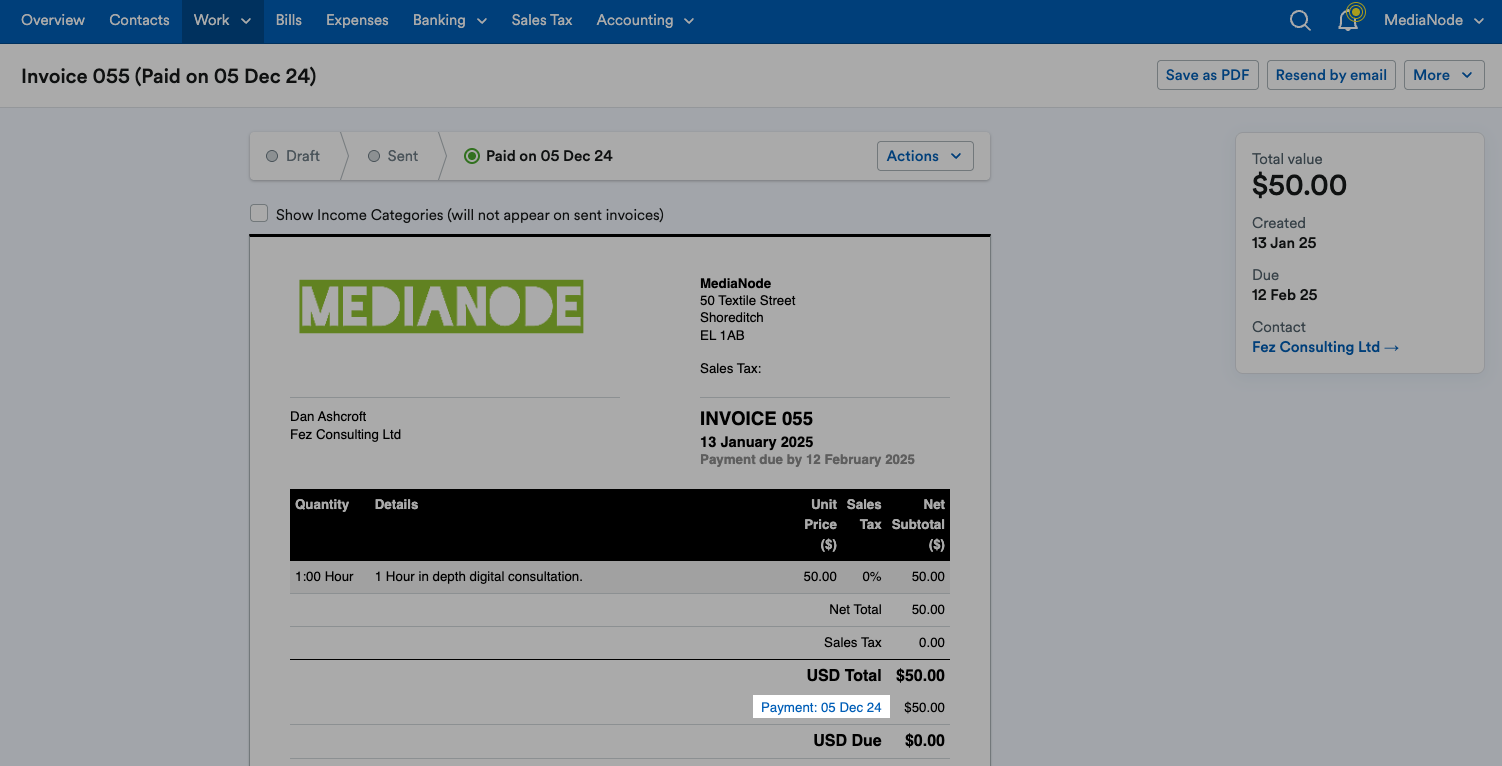Click the Invoice 055 page title
Screen dimensions: 1502x766
[169, 76]
